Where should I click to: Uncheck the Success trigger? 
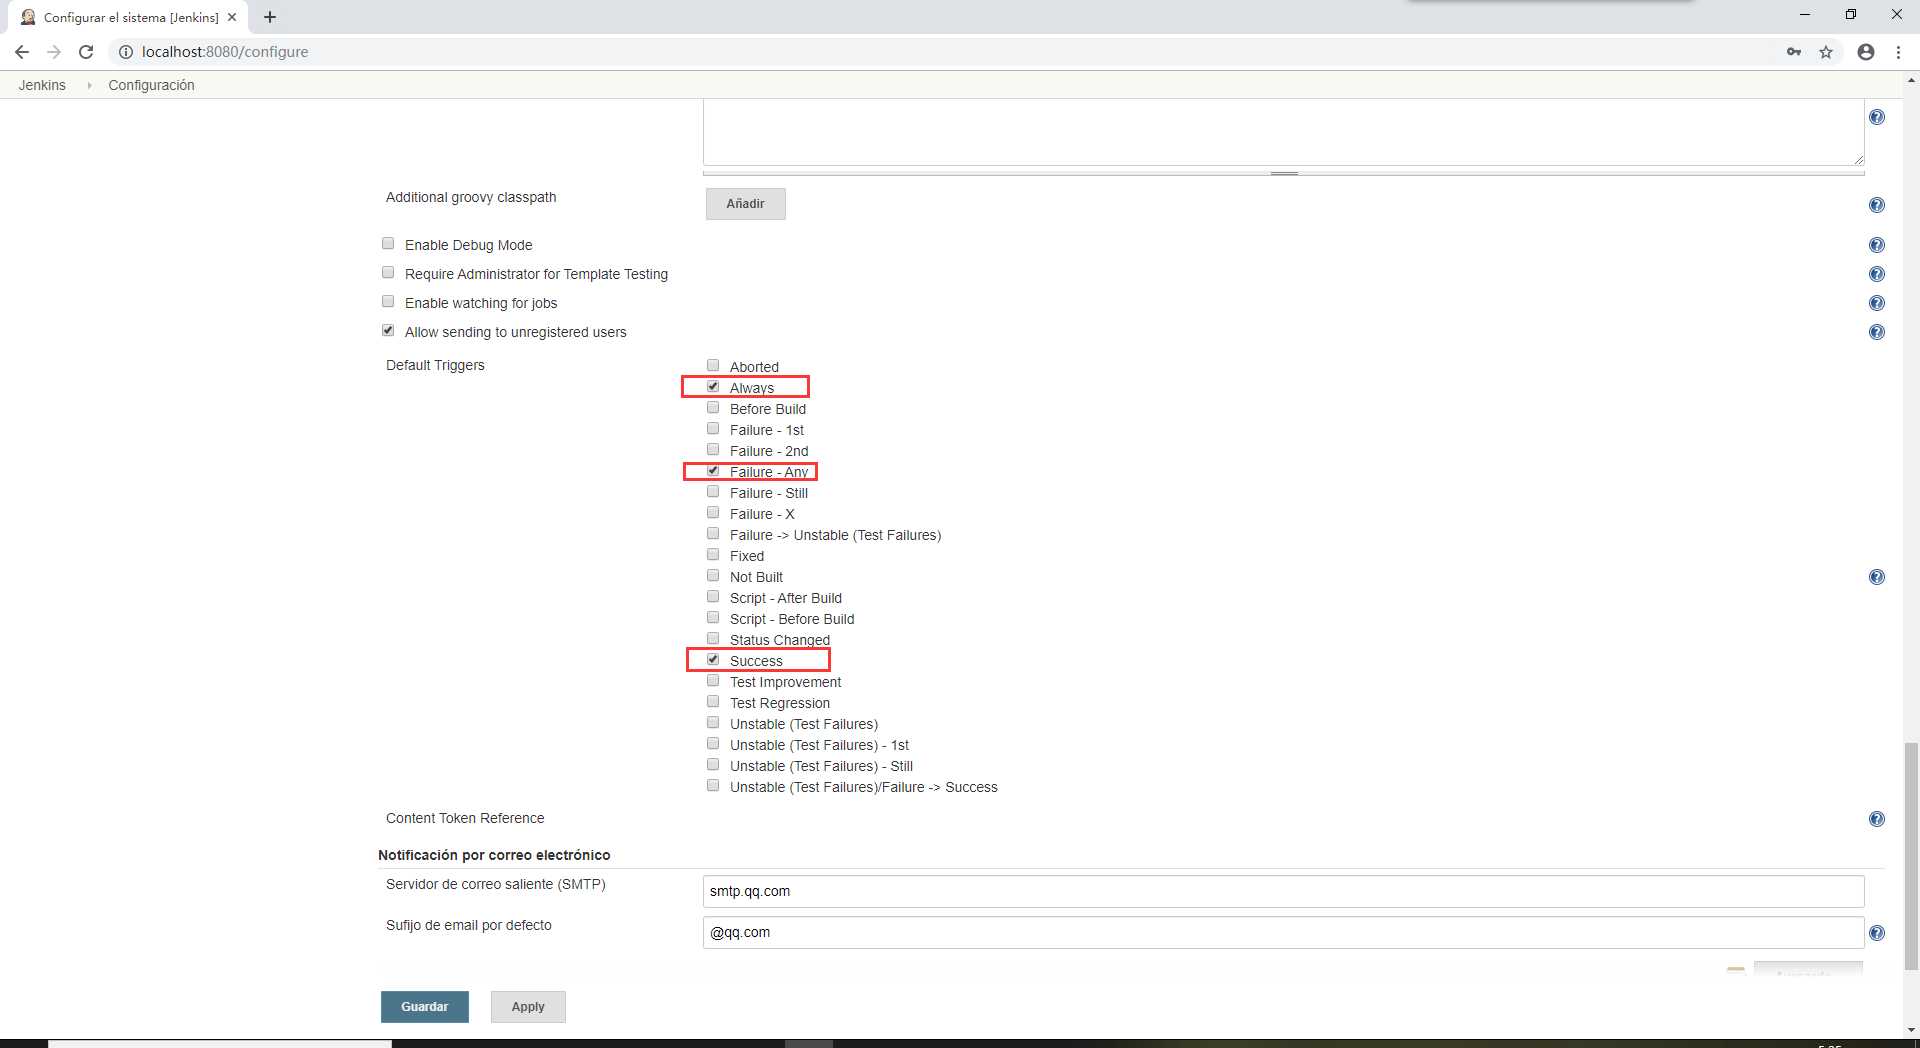[713, 659]
